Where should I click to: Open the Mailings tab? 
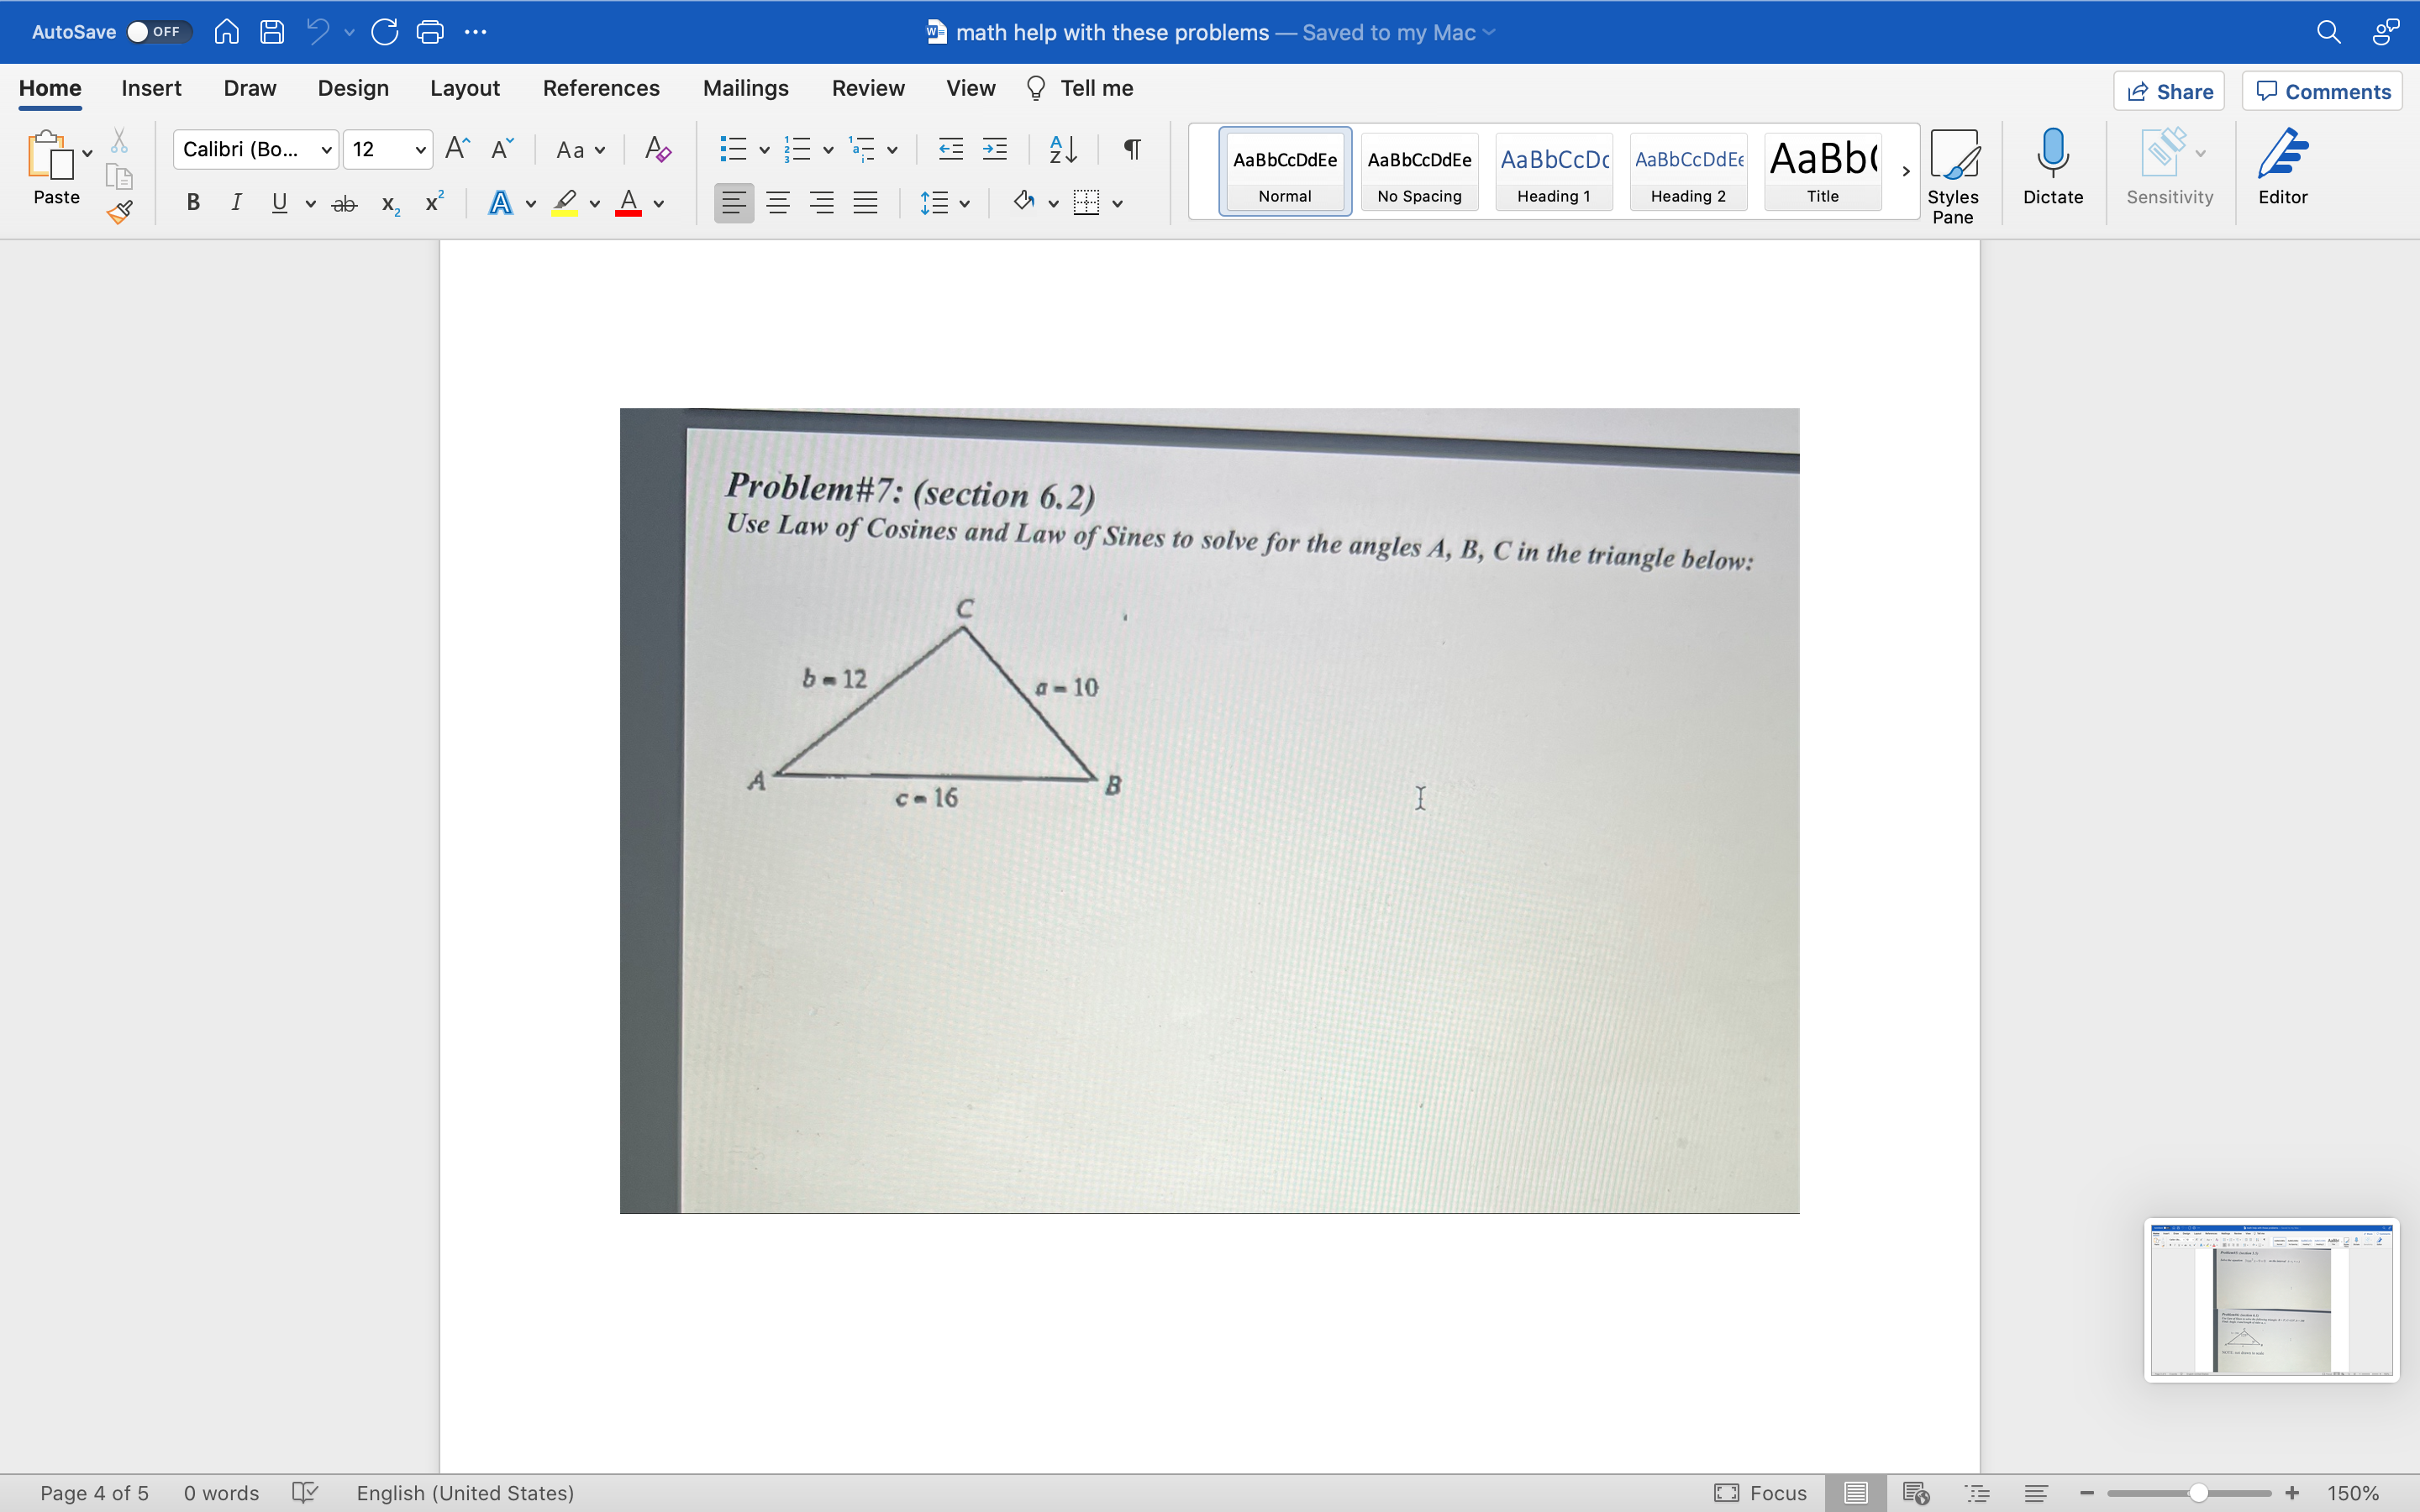pyautogui.click(x=745, y=88)
